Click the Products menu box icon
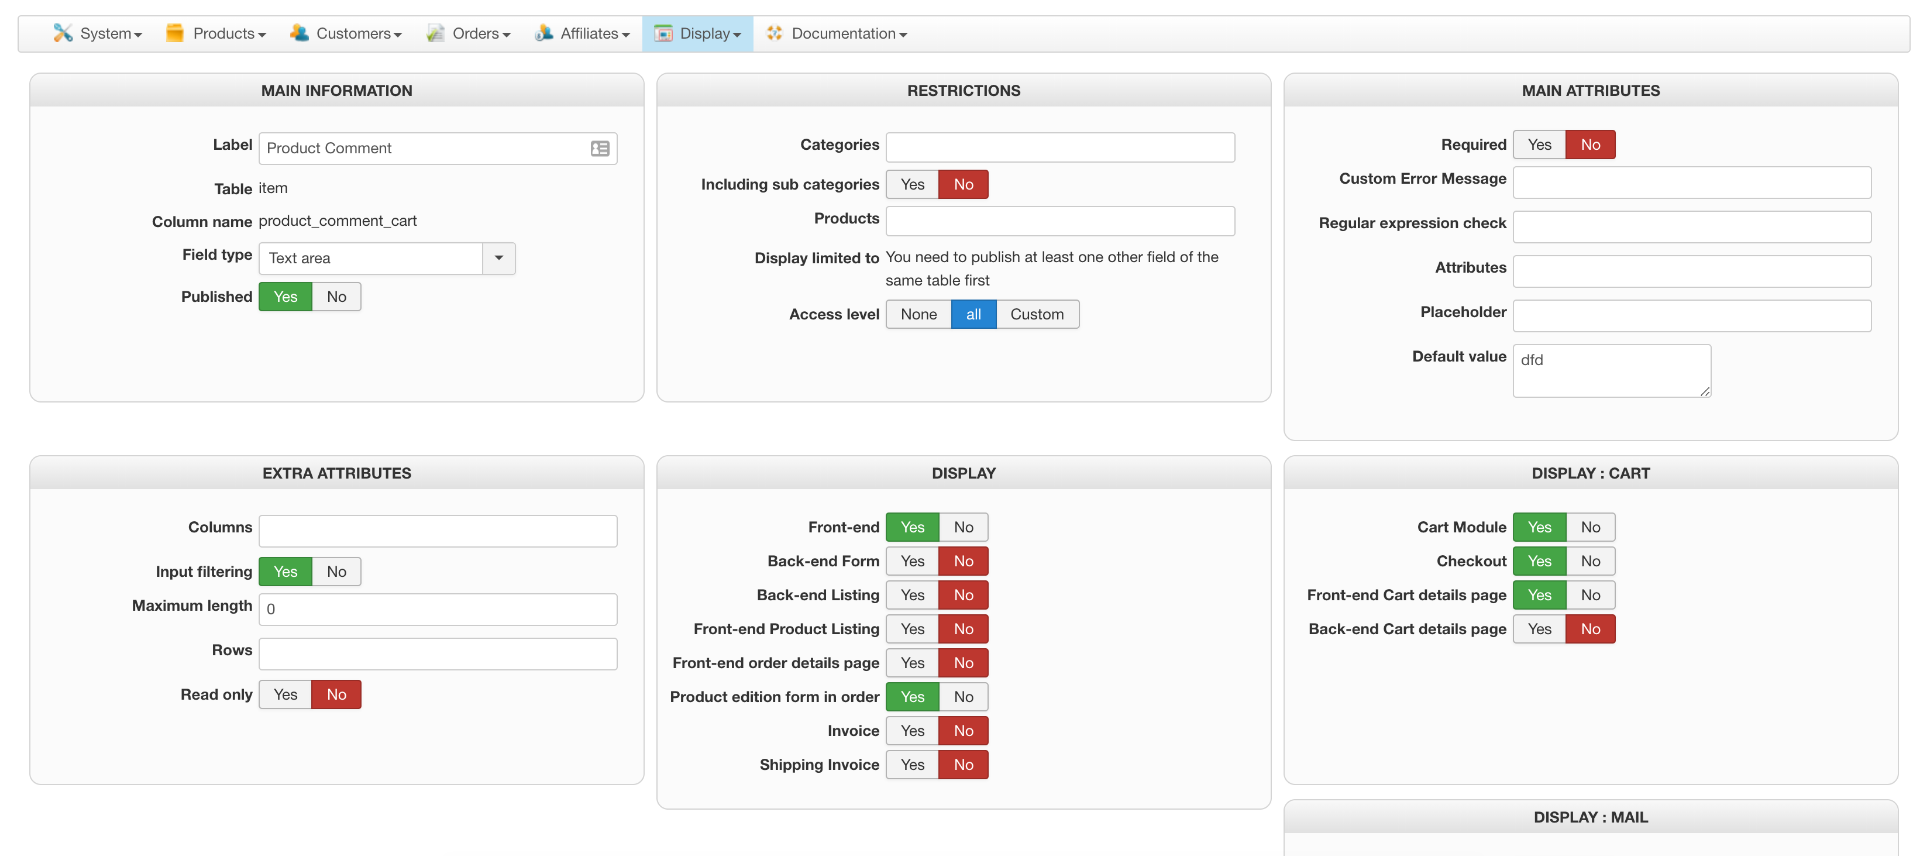This screenshot has height=856, width=1920. [175, 33]
